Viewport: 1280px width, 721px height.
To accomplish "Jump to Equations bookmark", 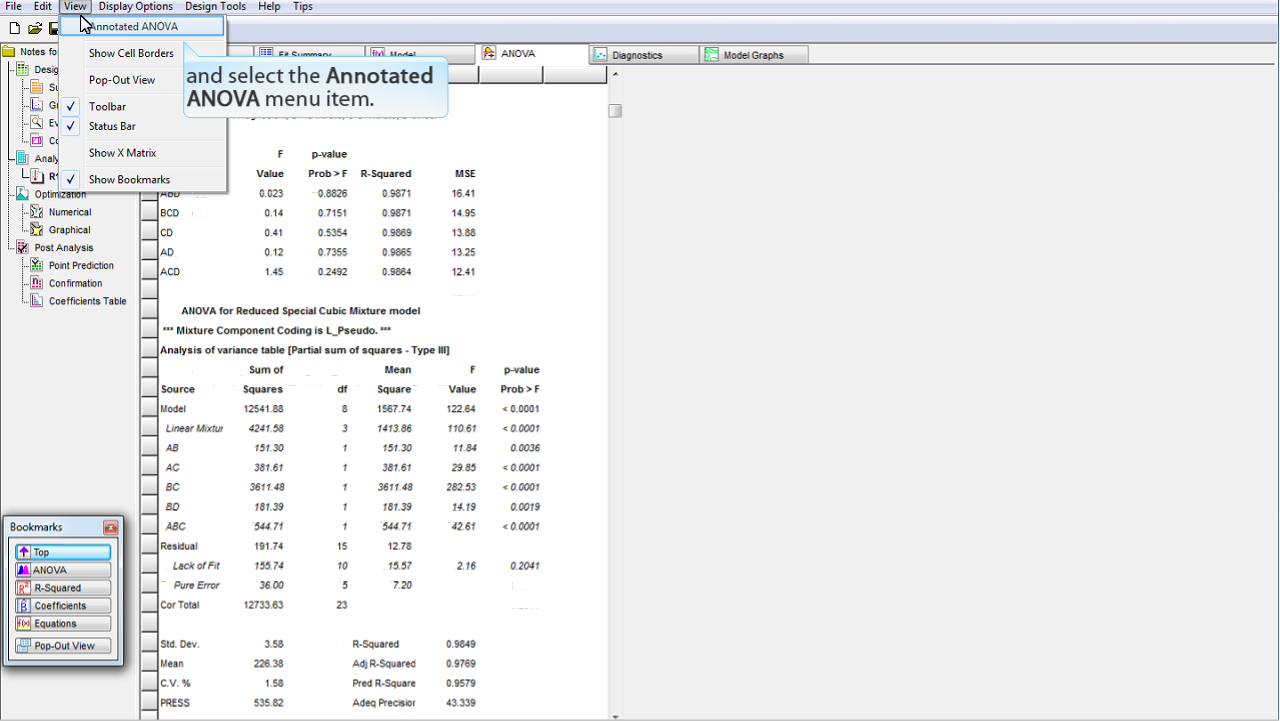I will [x=62, y=624].
